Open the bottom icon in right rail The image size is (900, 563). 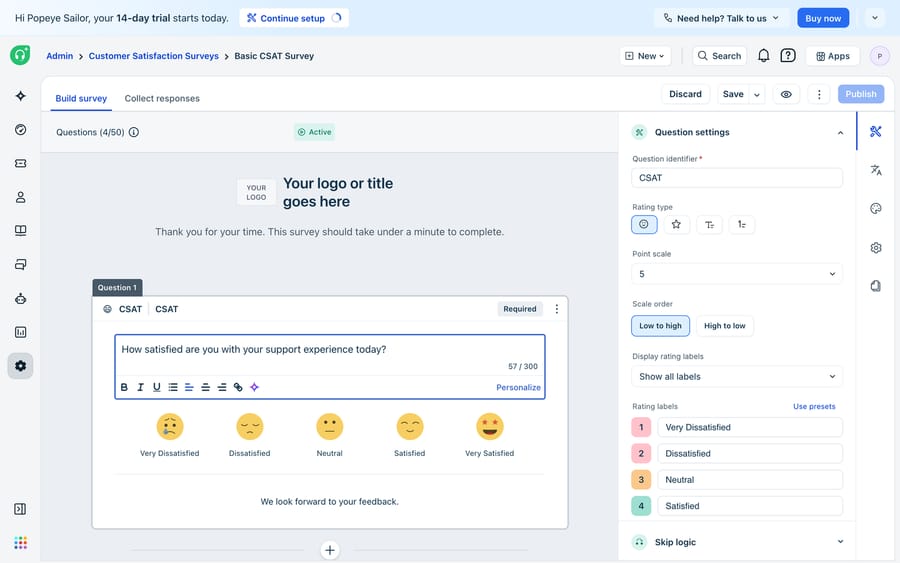tap(876, 286)
